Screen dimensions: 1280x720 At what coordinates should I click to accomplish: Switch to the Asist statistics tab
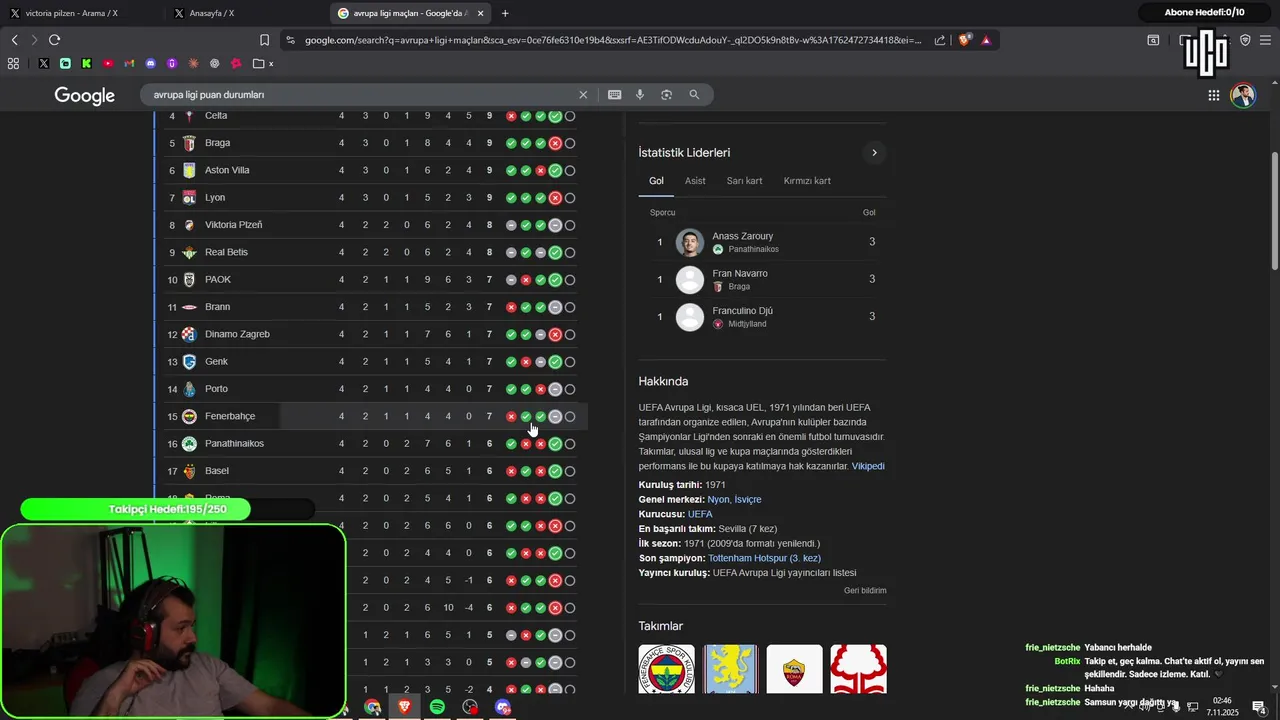[695, 181]
